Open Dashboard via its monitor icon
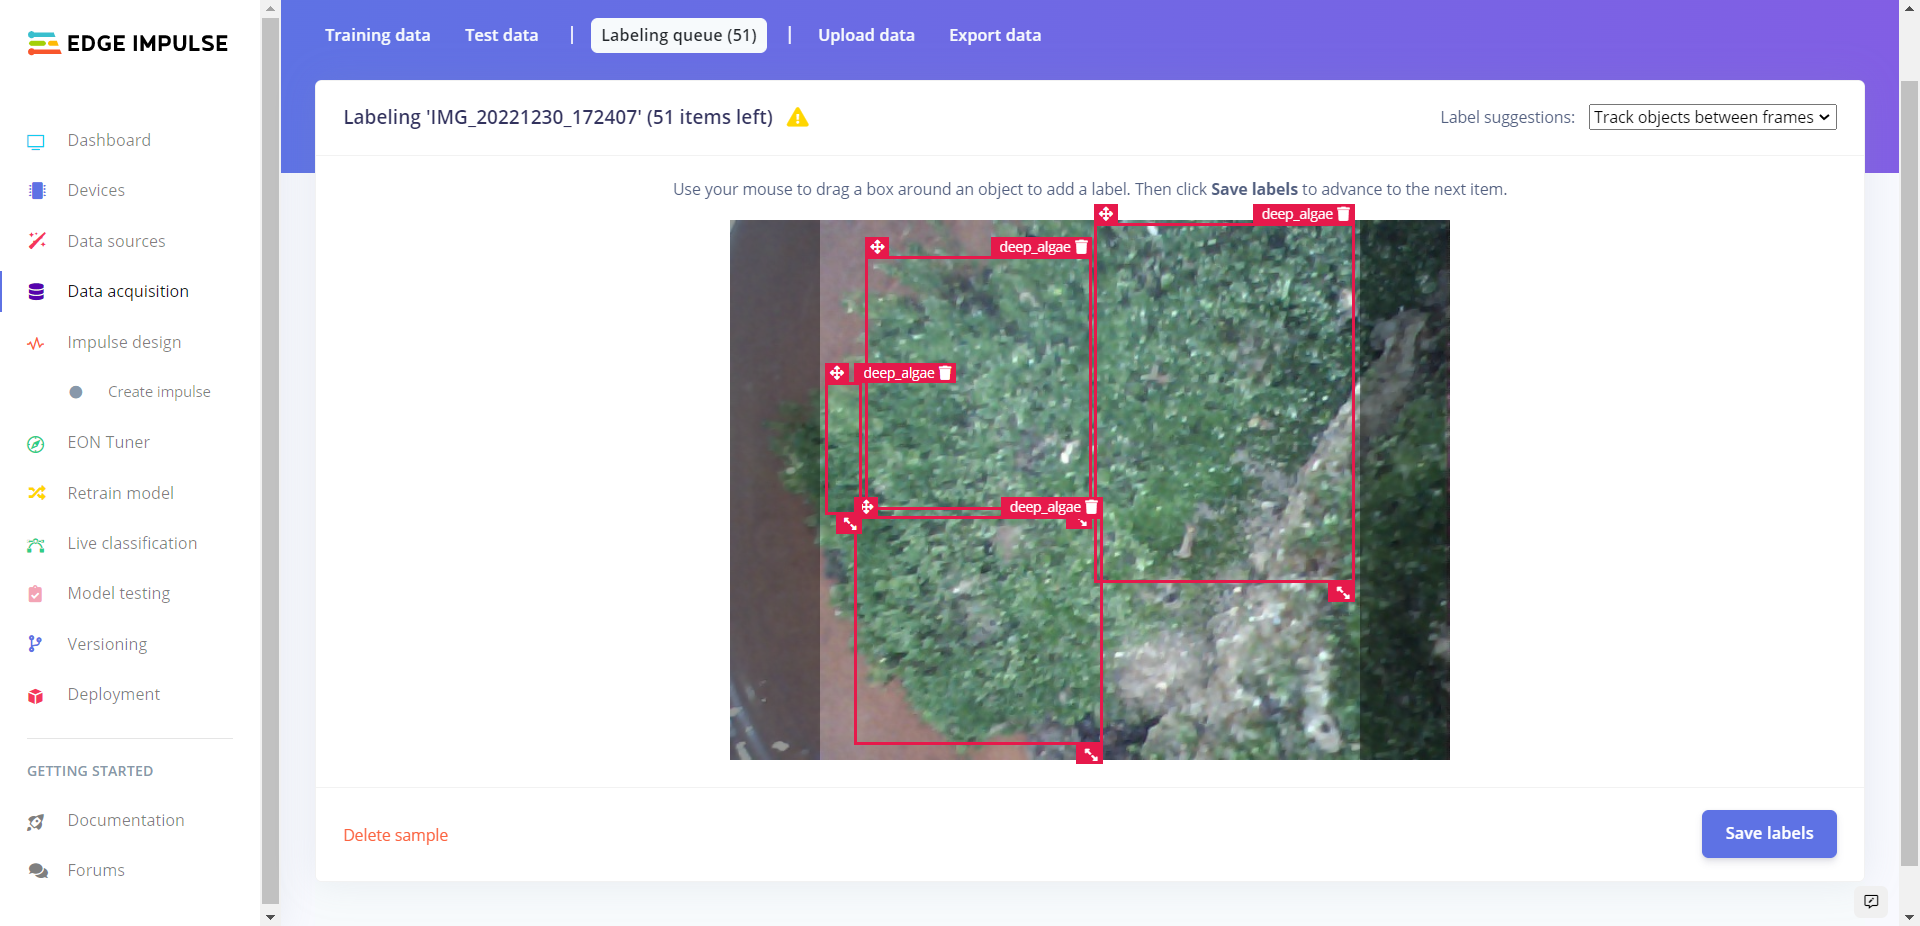The image size is (1920, 926). coord(36,141)
